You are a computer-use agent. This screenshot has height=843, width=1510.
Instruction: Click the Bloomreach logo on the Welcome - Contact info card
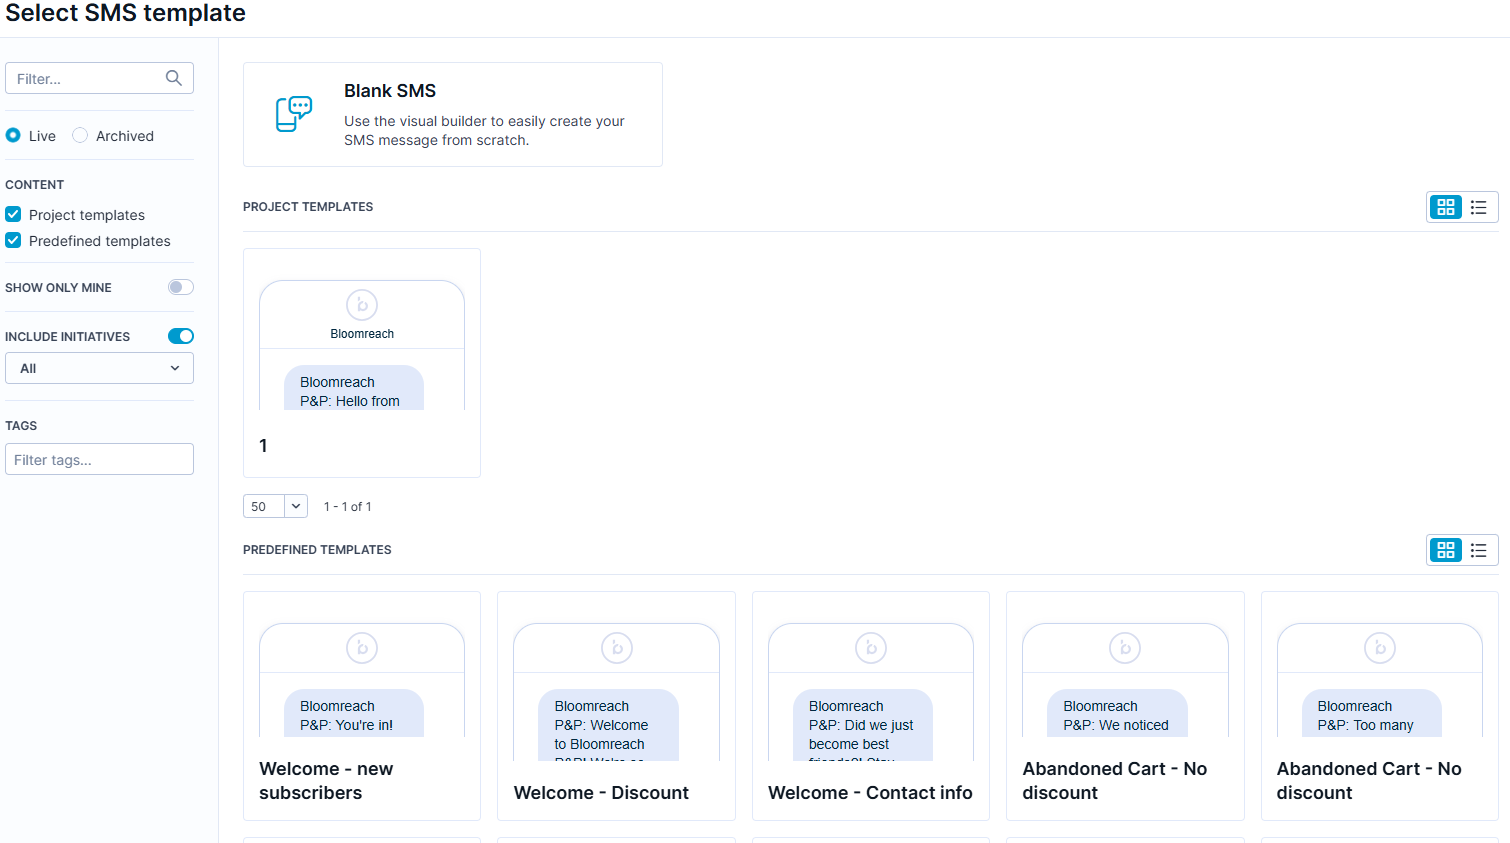(871, 648)
